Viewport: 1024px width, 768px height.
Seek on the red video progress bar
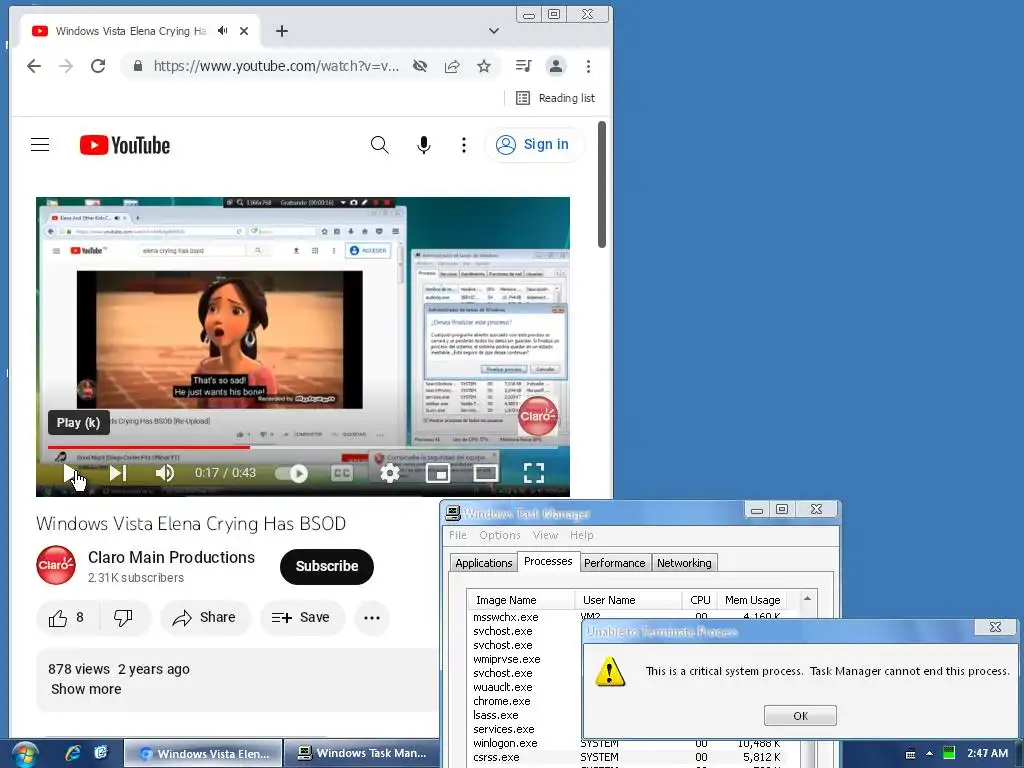point(303,447)
